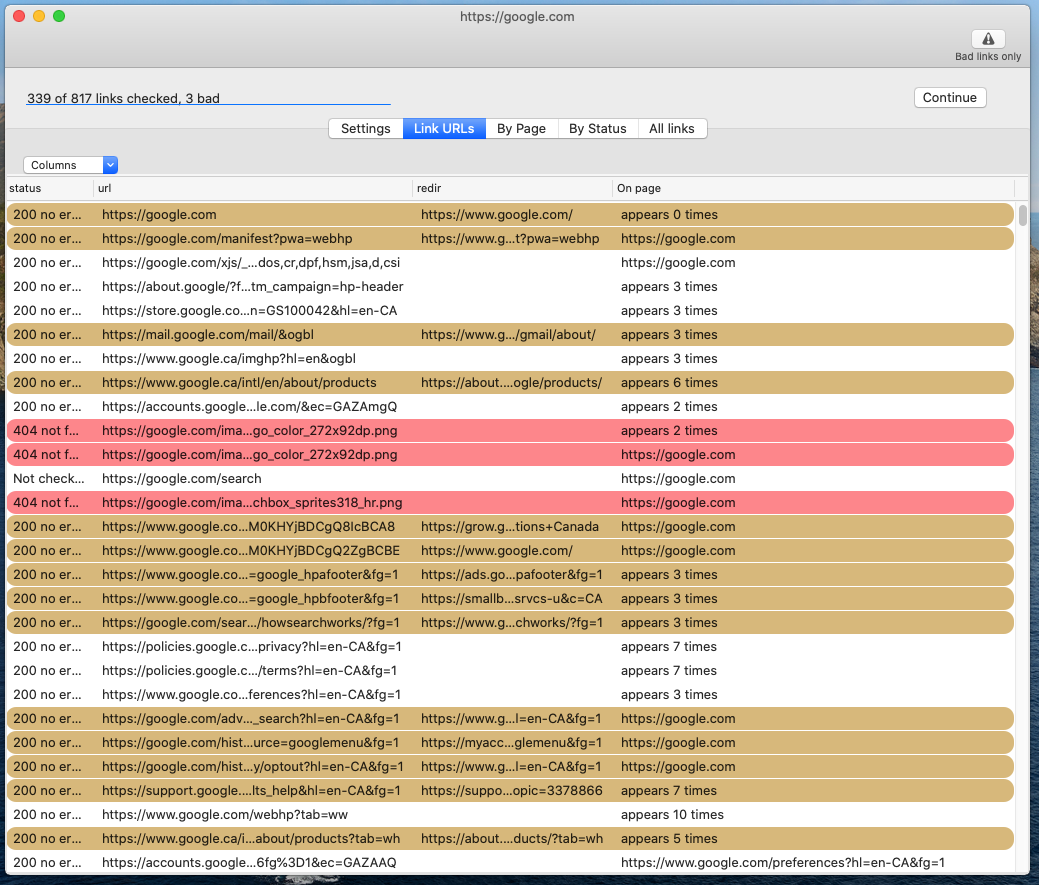Select the mail.google.com/mail url row

pyautogui.click(x=510, y=335)
